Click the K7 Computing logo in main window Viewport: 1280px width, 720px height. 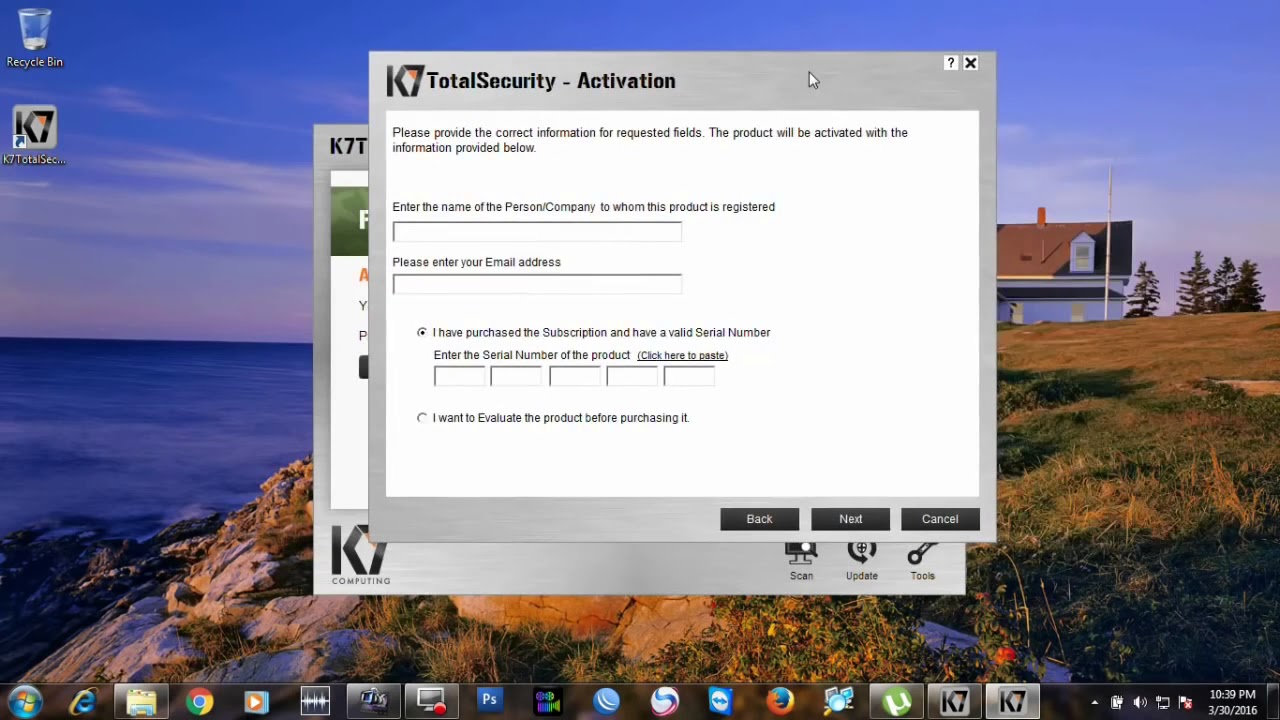pos(360,556)
